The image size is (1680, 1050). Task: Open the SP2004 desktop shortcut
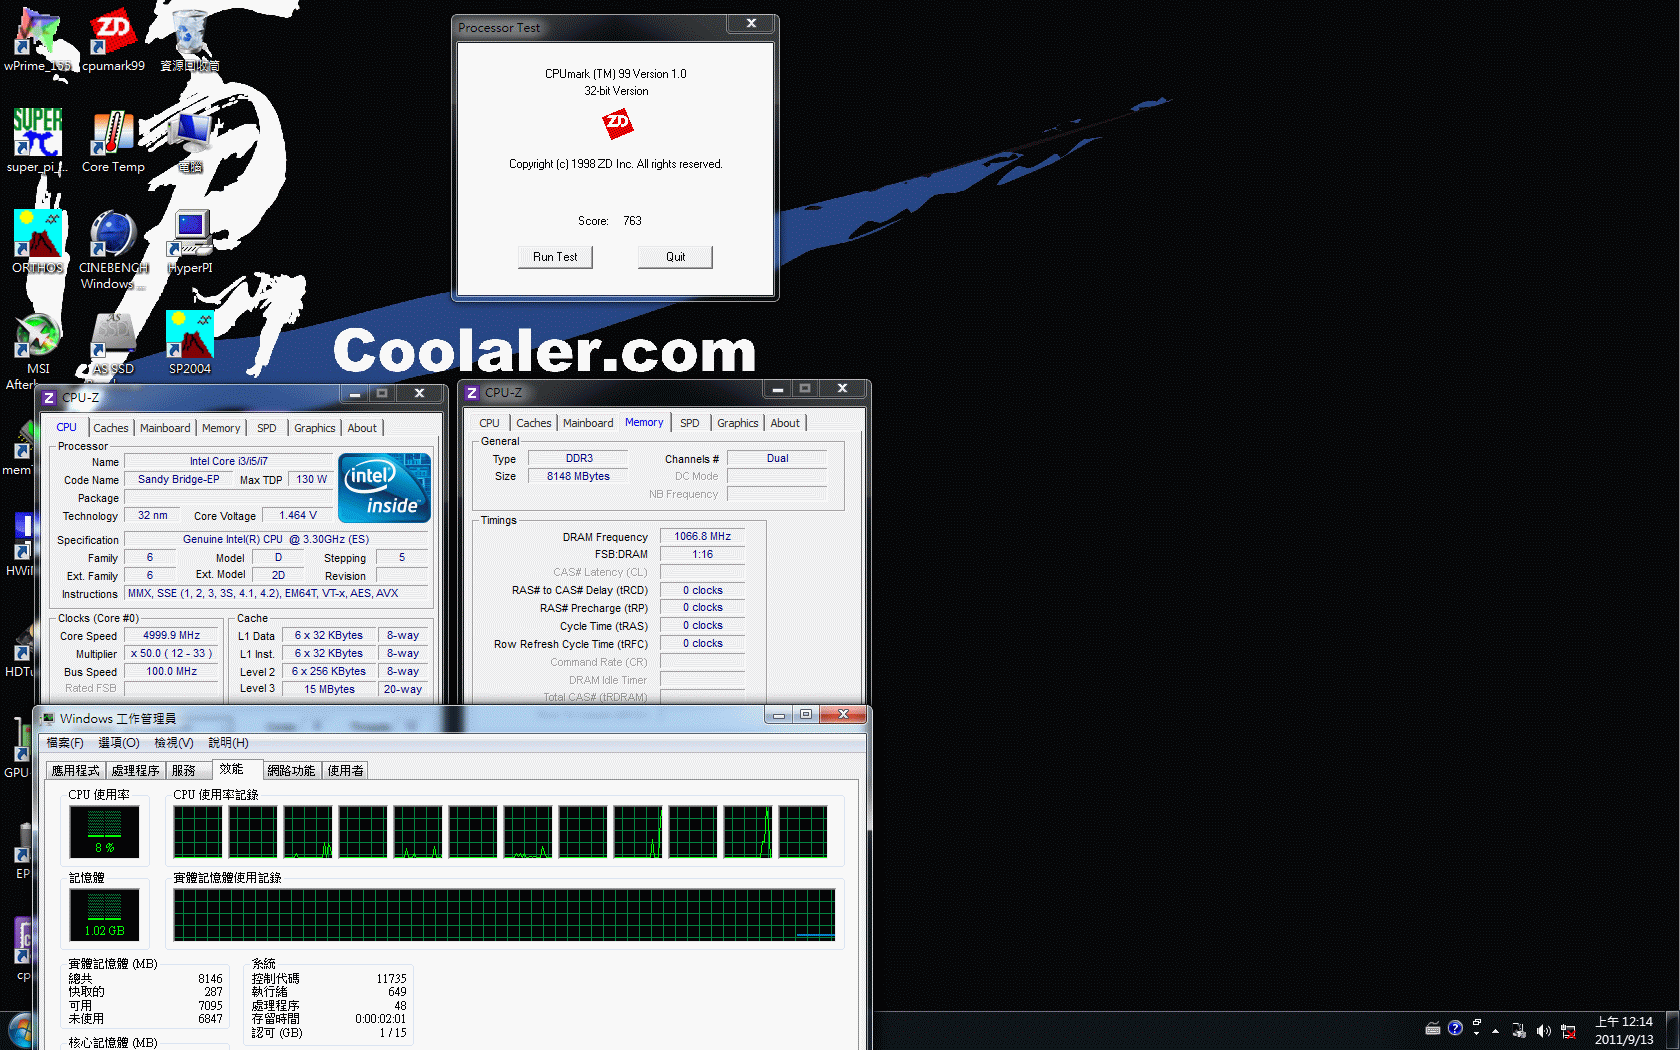click(190, 343)
